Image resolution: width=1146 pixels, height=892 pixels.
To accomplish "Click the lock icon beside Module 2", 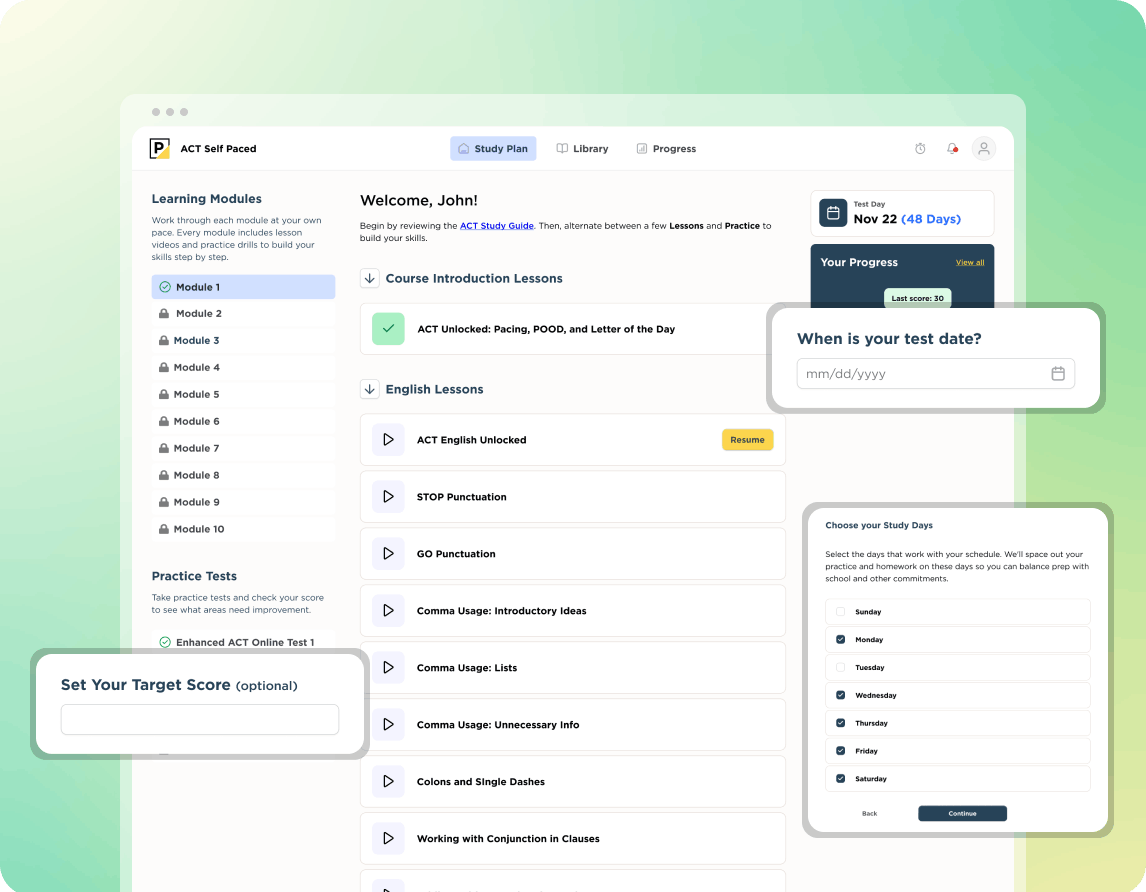I will coord(164,313).
